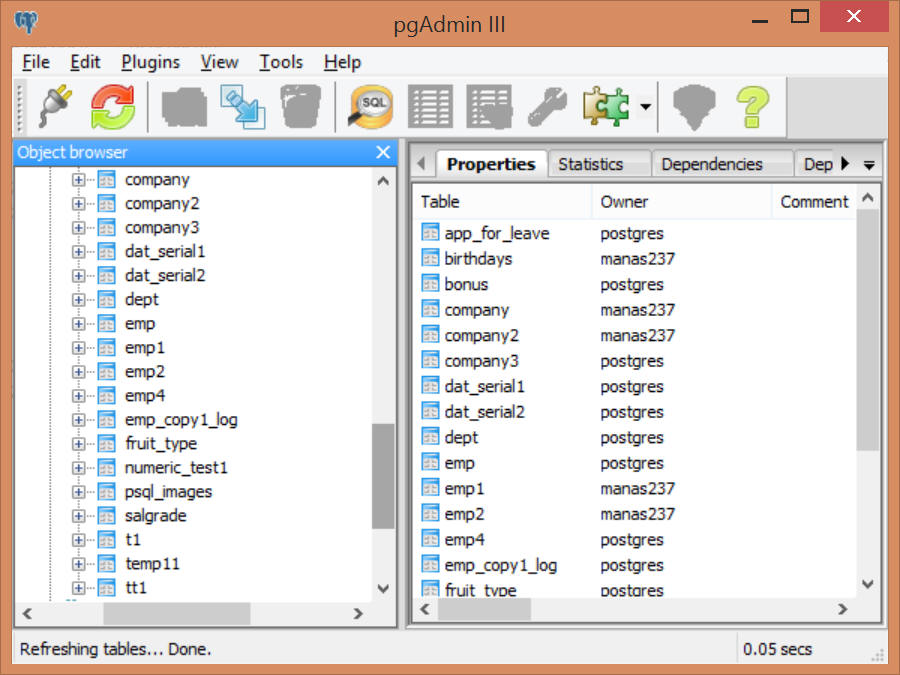
Task: Click the View data grid icon
Action: click(430, 106)
